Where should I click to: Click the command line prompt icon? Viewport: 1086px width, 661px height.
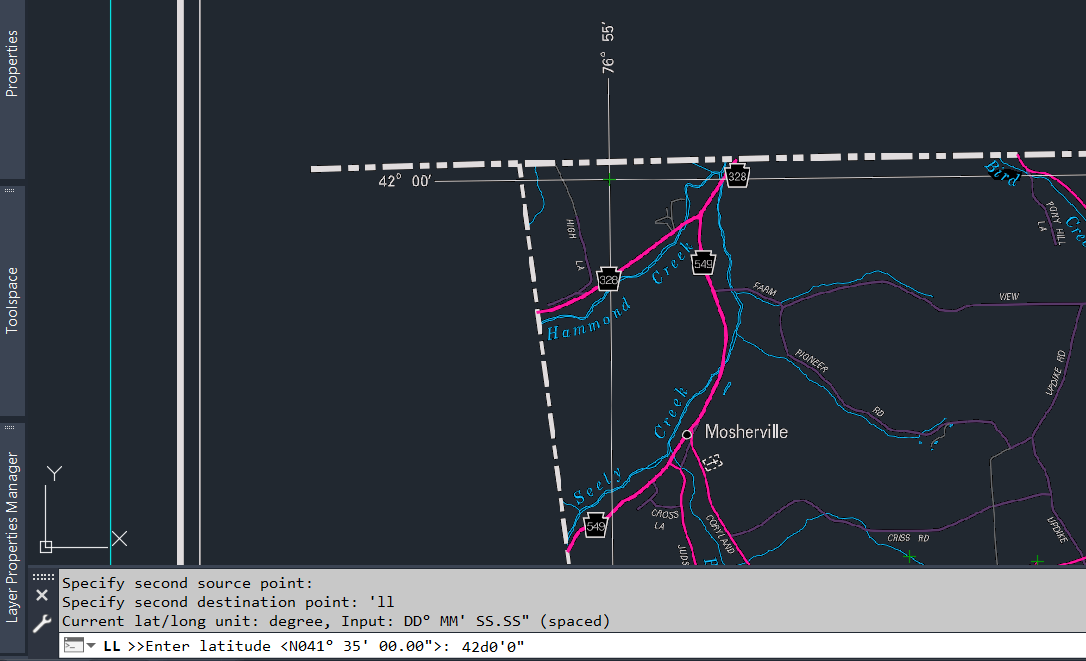74,645
